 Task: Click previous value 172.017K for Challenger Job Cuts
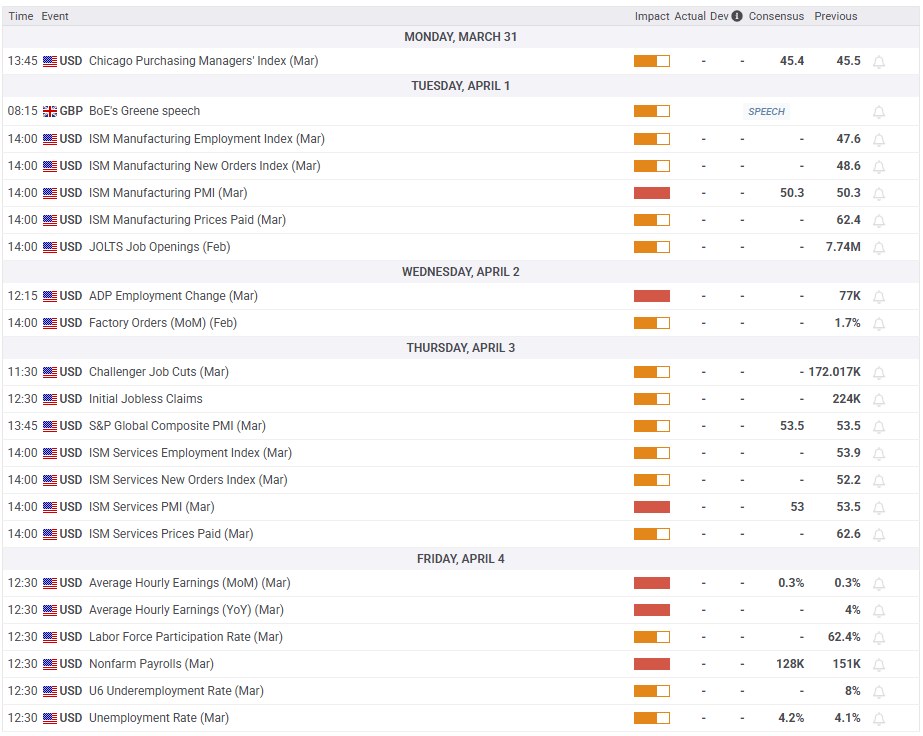click(834, 372)
